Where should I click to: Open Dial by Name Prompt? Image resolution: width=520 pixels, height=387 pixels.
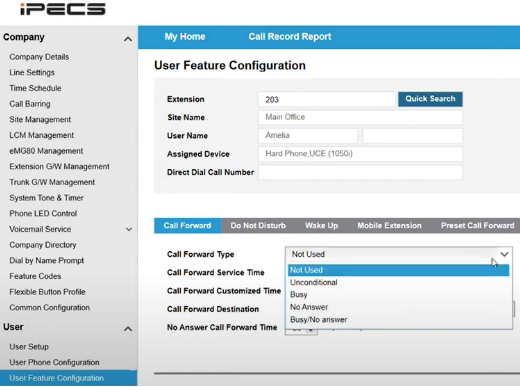click(x=46, y=261)
